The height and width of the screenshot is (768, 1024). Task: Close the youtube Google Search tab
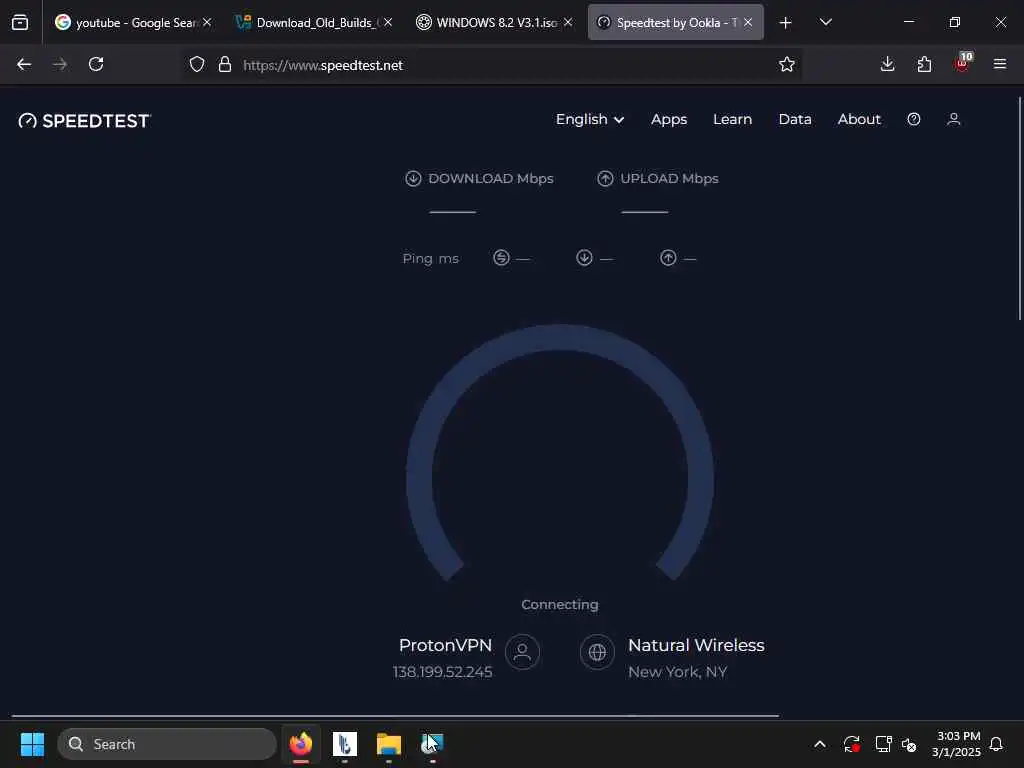point(207,22)
